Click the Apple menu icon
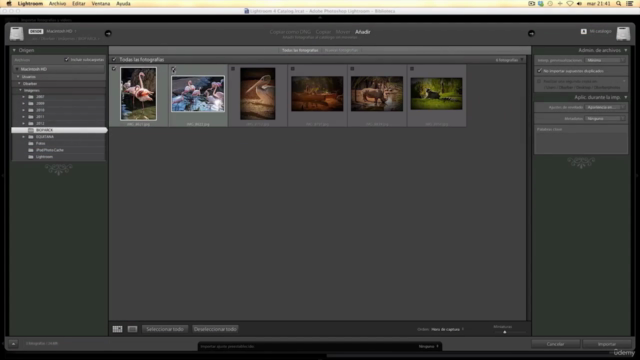The width and height of the screenshot is (640, 360). (x=9, y=4)
